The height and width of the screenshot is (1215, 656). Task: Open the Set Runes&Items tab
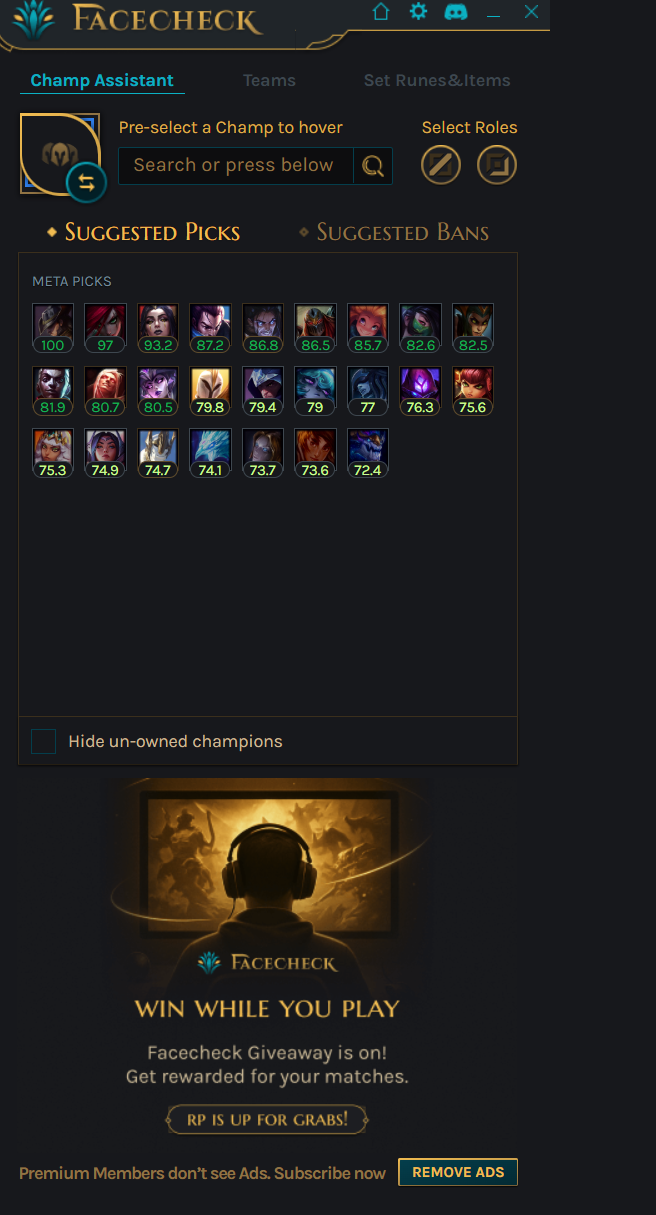pos(437,80)
